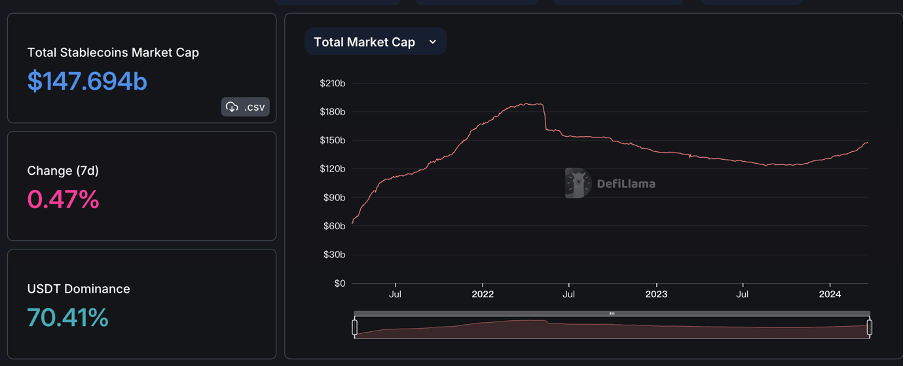Click the 2024 label on x-axis
Screen dimensions: 904x366
[x=830, y=294]
